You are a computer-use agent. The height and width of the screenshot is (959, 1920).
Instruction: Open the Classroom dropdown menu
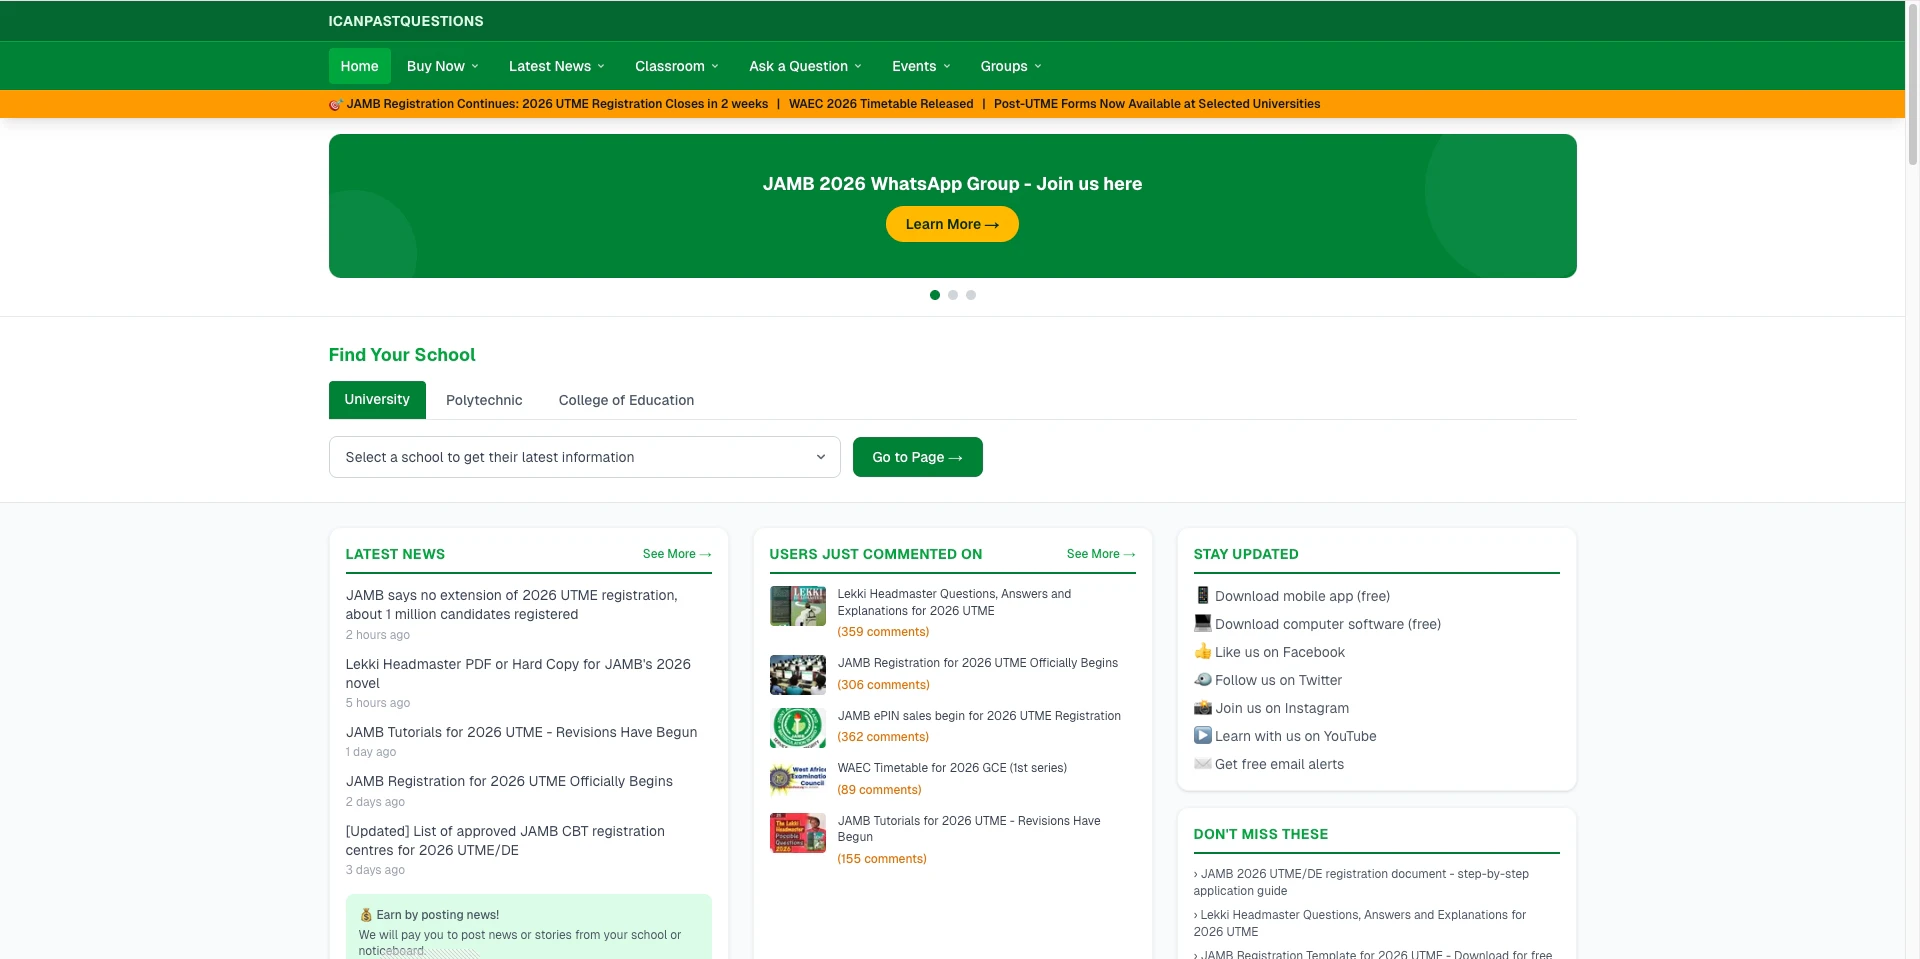click(676, 66)
